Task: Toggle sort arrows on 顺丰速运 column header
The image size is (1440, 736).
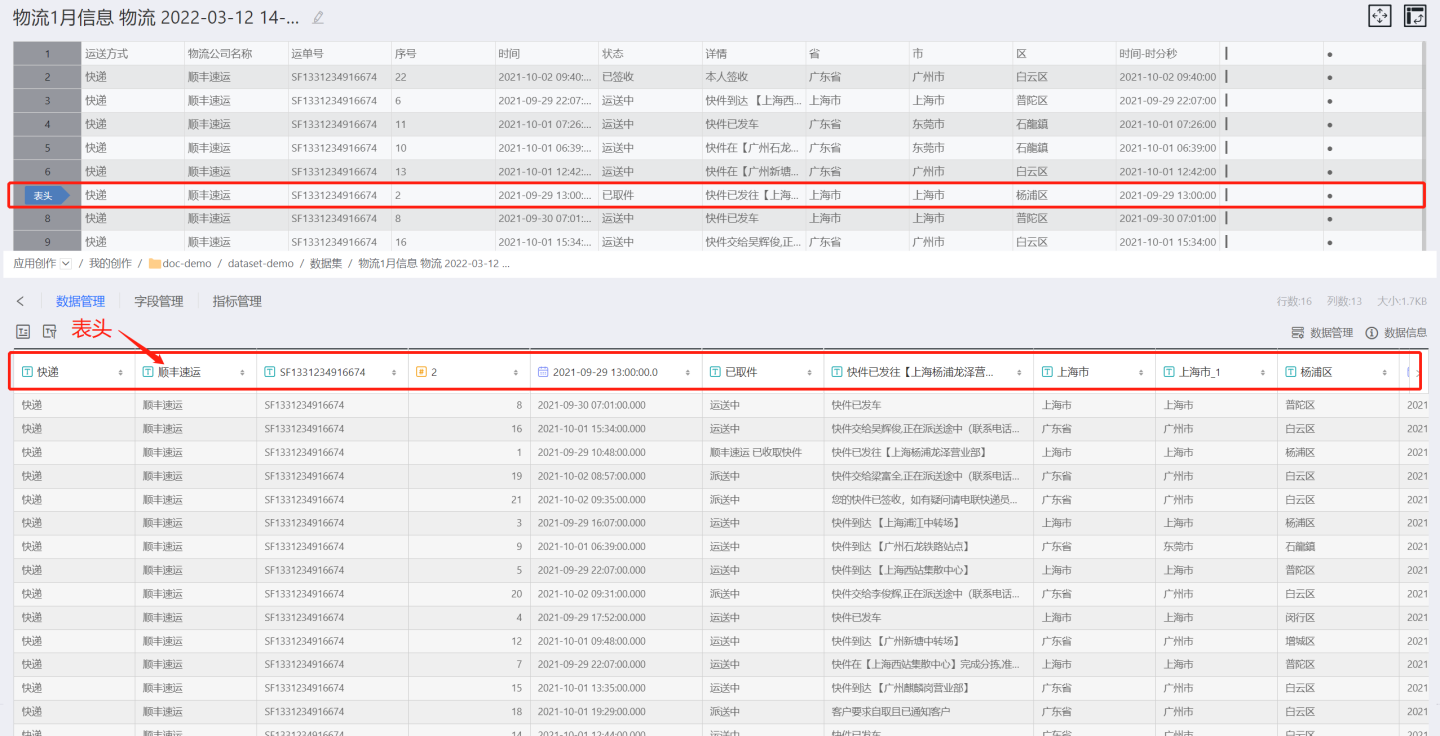Action: pyautogui.click(x=242, y=372)
